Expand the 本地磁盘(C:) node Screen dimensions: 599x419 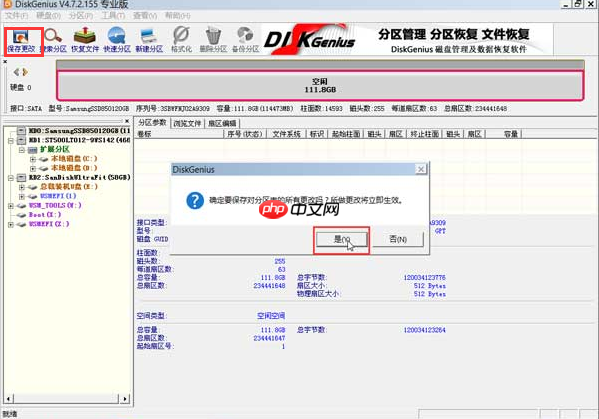pos(33,159)
